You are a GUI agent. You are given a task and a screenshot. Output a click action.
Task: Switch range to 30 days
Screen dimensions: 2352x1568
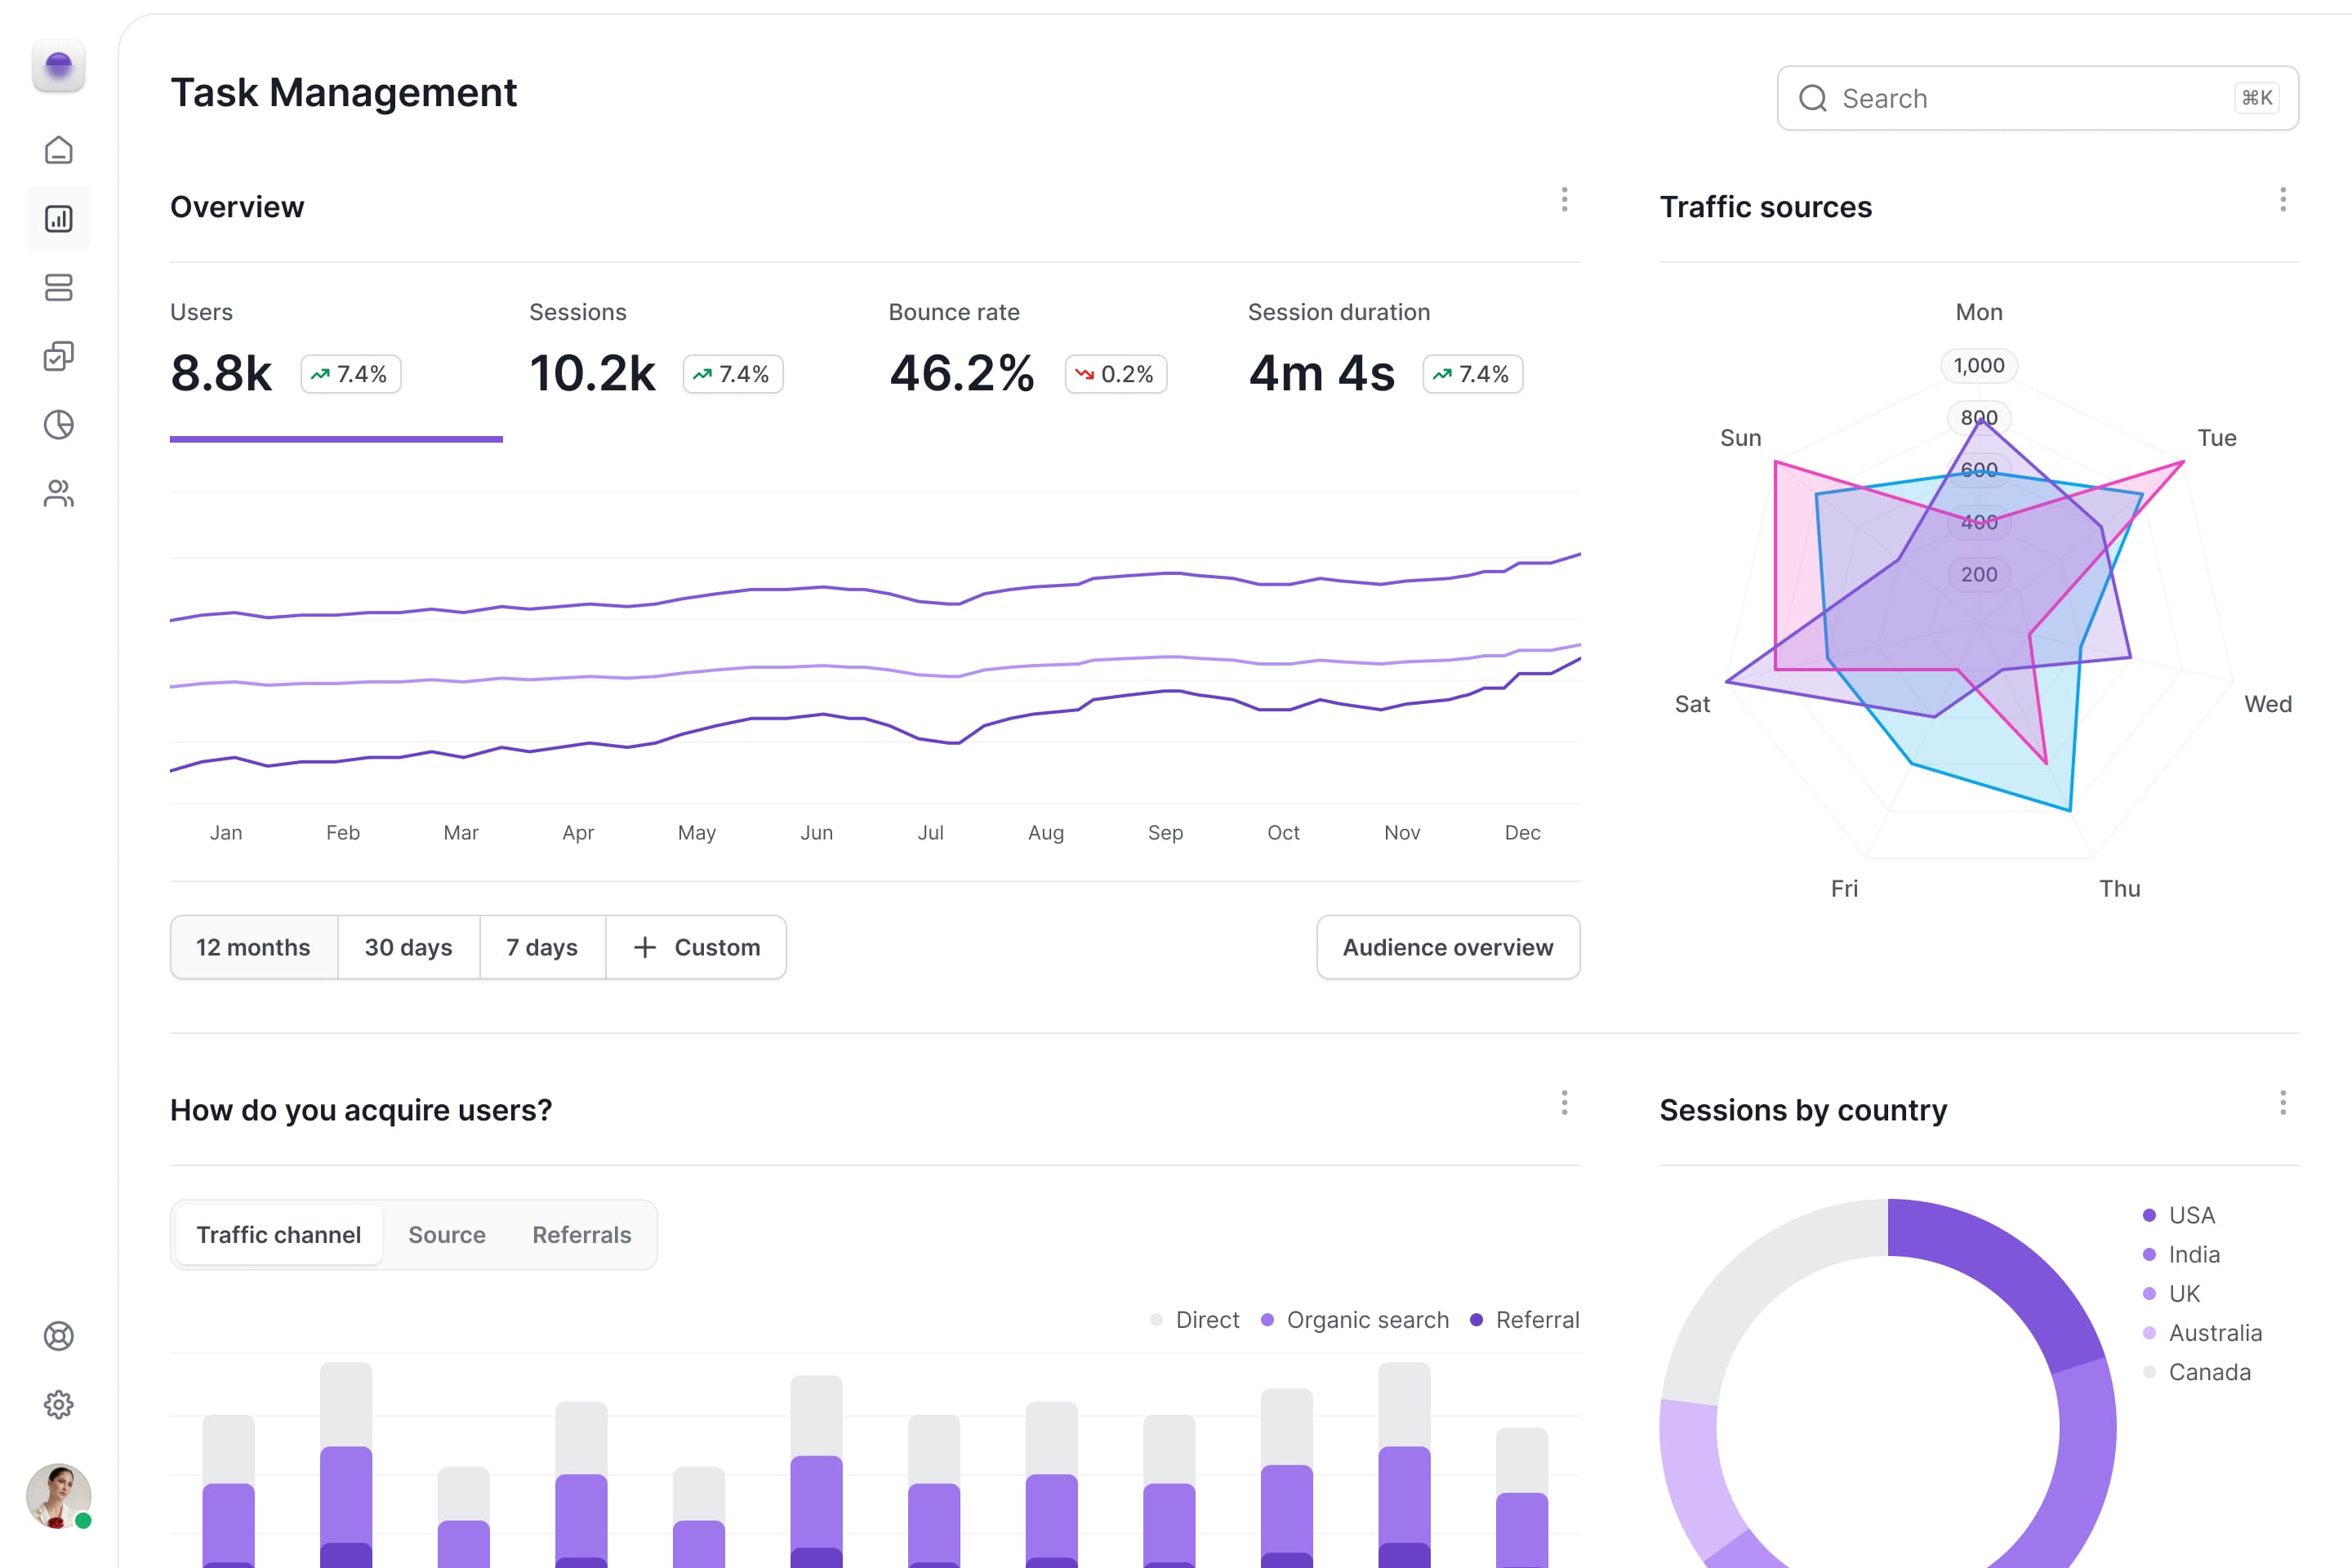tap(408, 947)
